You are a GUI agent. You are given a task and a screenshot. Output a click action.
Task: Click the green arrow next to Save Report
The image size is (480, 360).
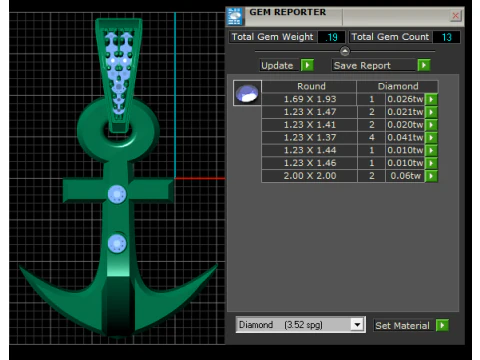(424, 65)
